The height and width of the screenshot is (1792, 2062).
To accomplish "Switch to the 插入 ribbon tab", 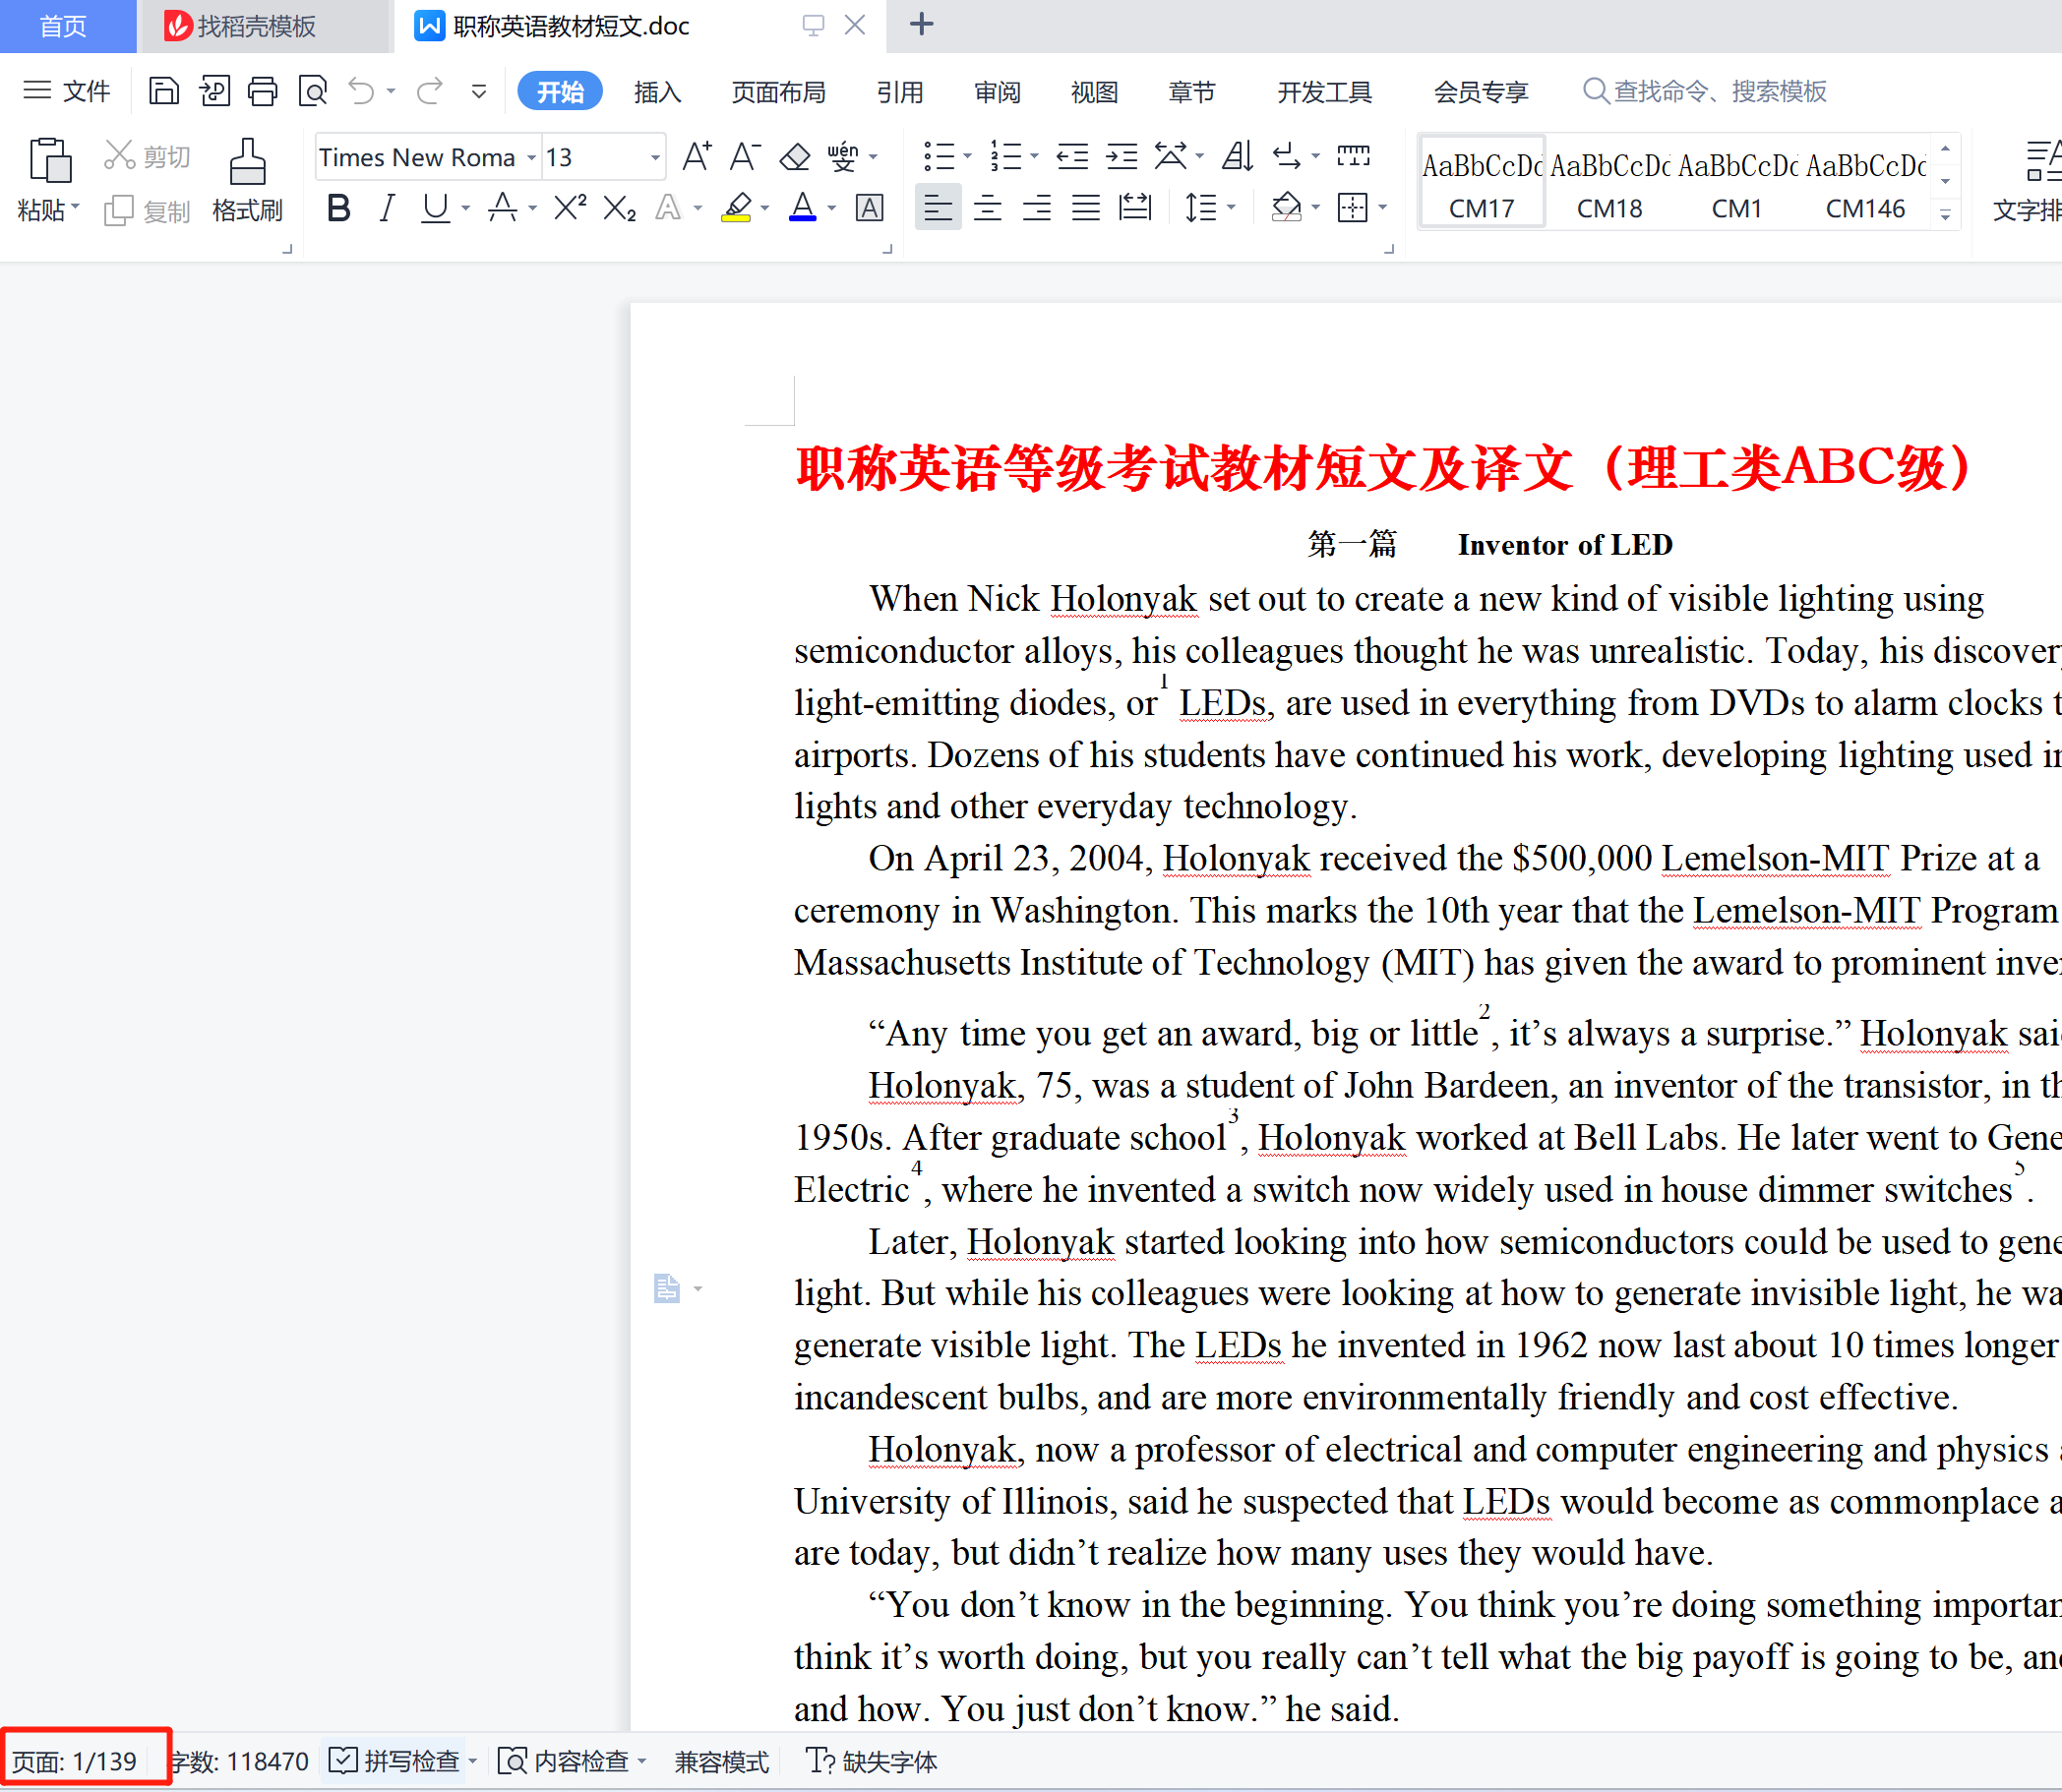I will [656, 91].
